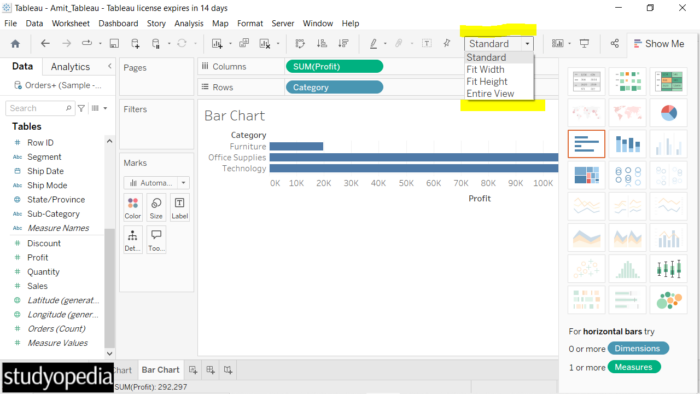Create a new worksheet from the toolbar
Viewport: 700px width, 394px height.
pyautogui.click(x=217, y=43)
